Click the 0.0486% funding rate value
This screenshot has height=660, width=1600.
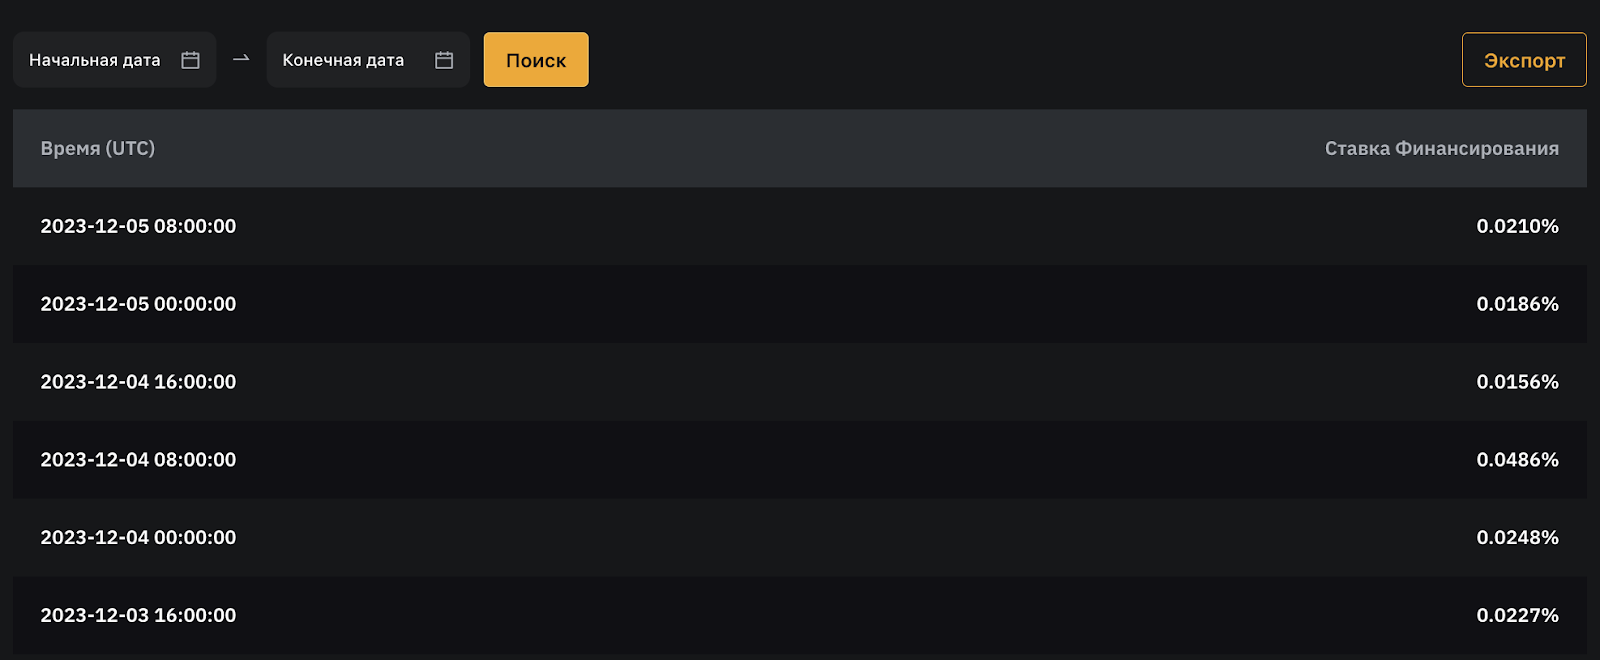coord(1517,460)
